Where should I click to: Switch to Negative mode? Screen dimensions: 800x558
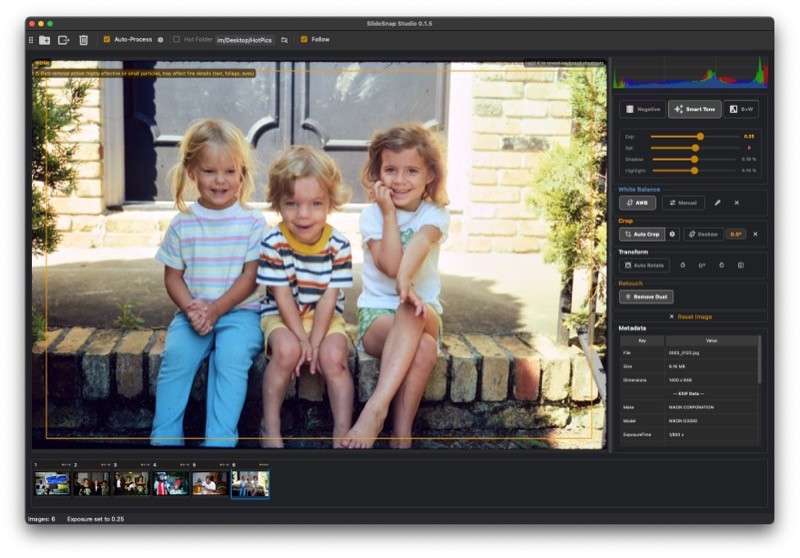[x=642, y=109]
